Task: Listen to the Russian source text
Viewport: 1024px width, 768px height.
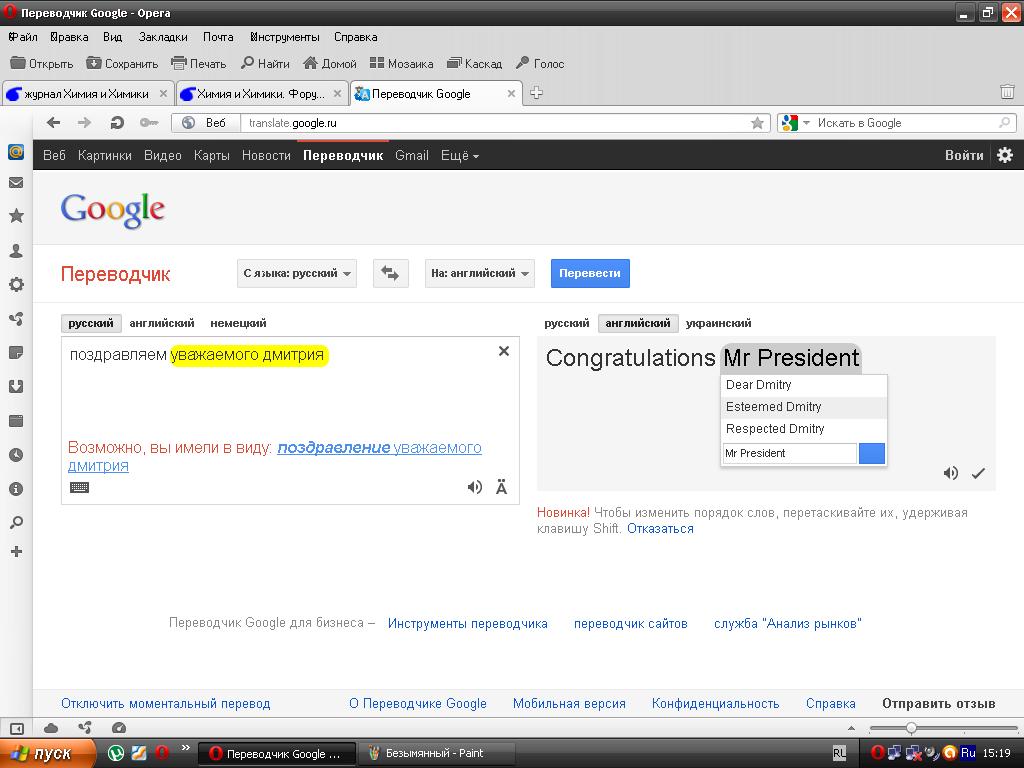Action: pyautogui.click(x=475, y=487)
